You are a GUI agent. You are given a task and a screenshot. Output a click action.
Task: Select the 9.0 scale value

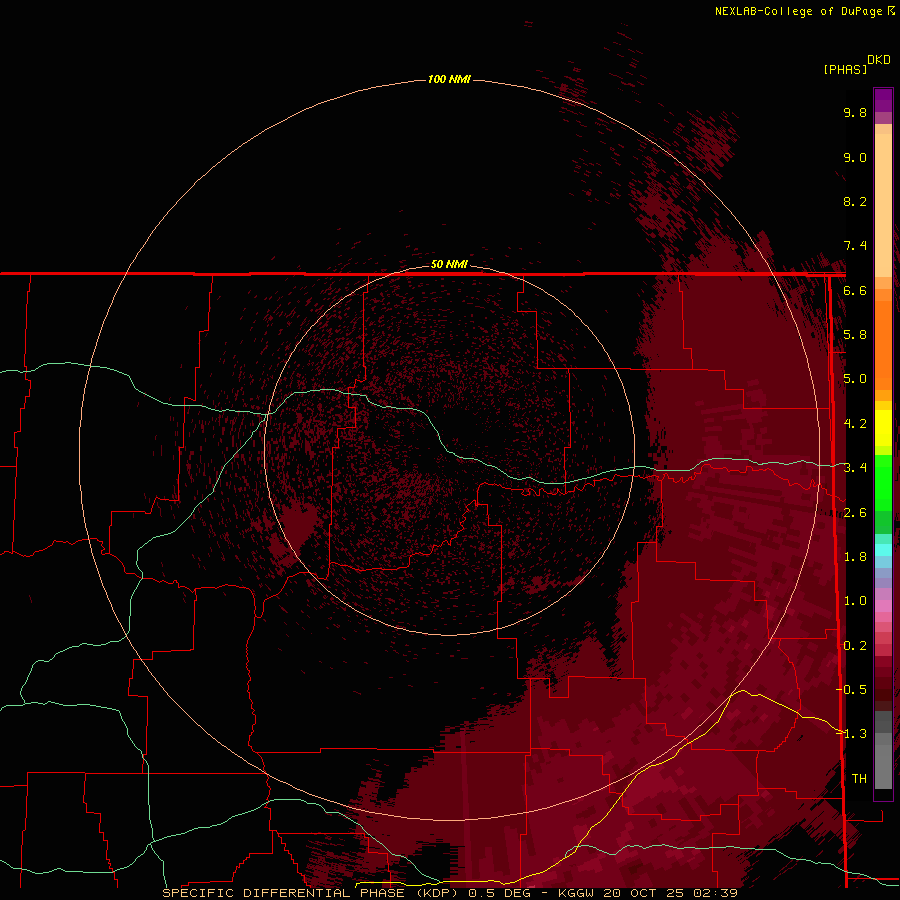coord(855,157)
